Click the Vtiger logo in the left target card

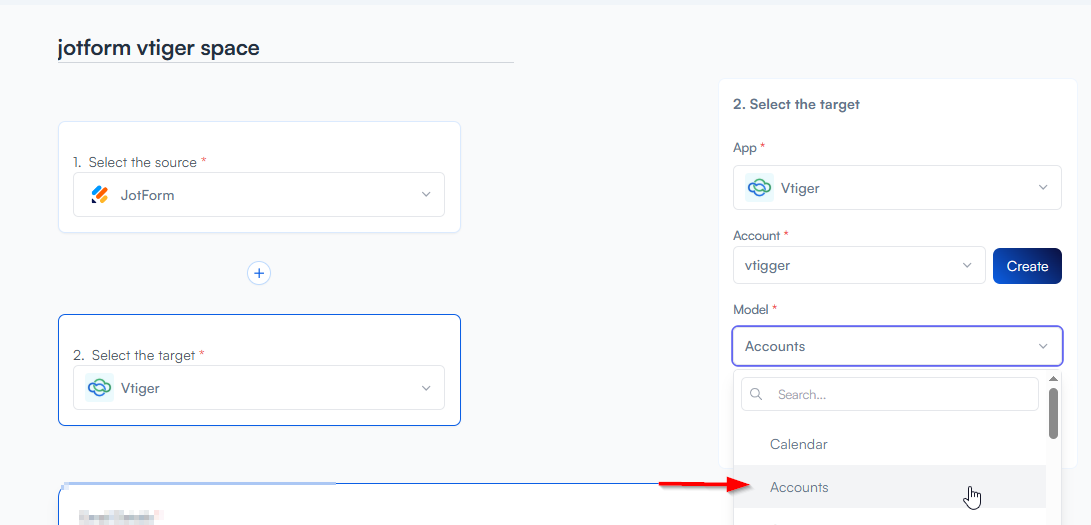point(100,388)
